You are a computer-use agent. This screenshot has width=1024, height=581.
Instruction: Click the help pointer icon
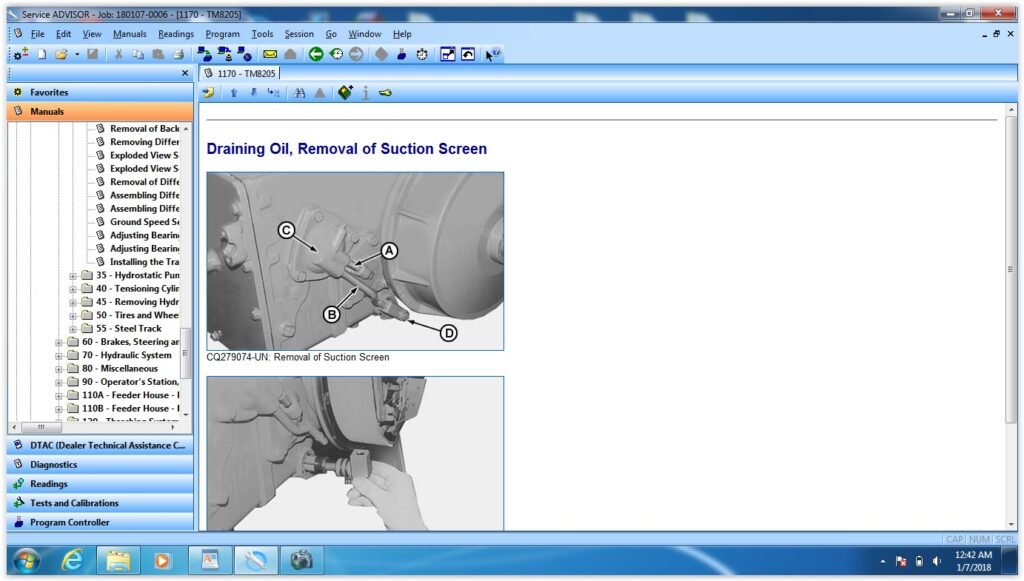[x=493, y=54]
